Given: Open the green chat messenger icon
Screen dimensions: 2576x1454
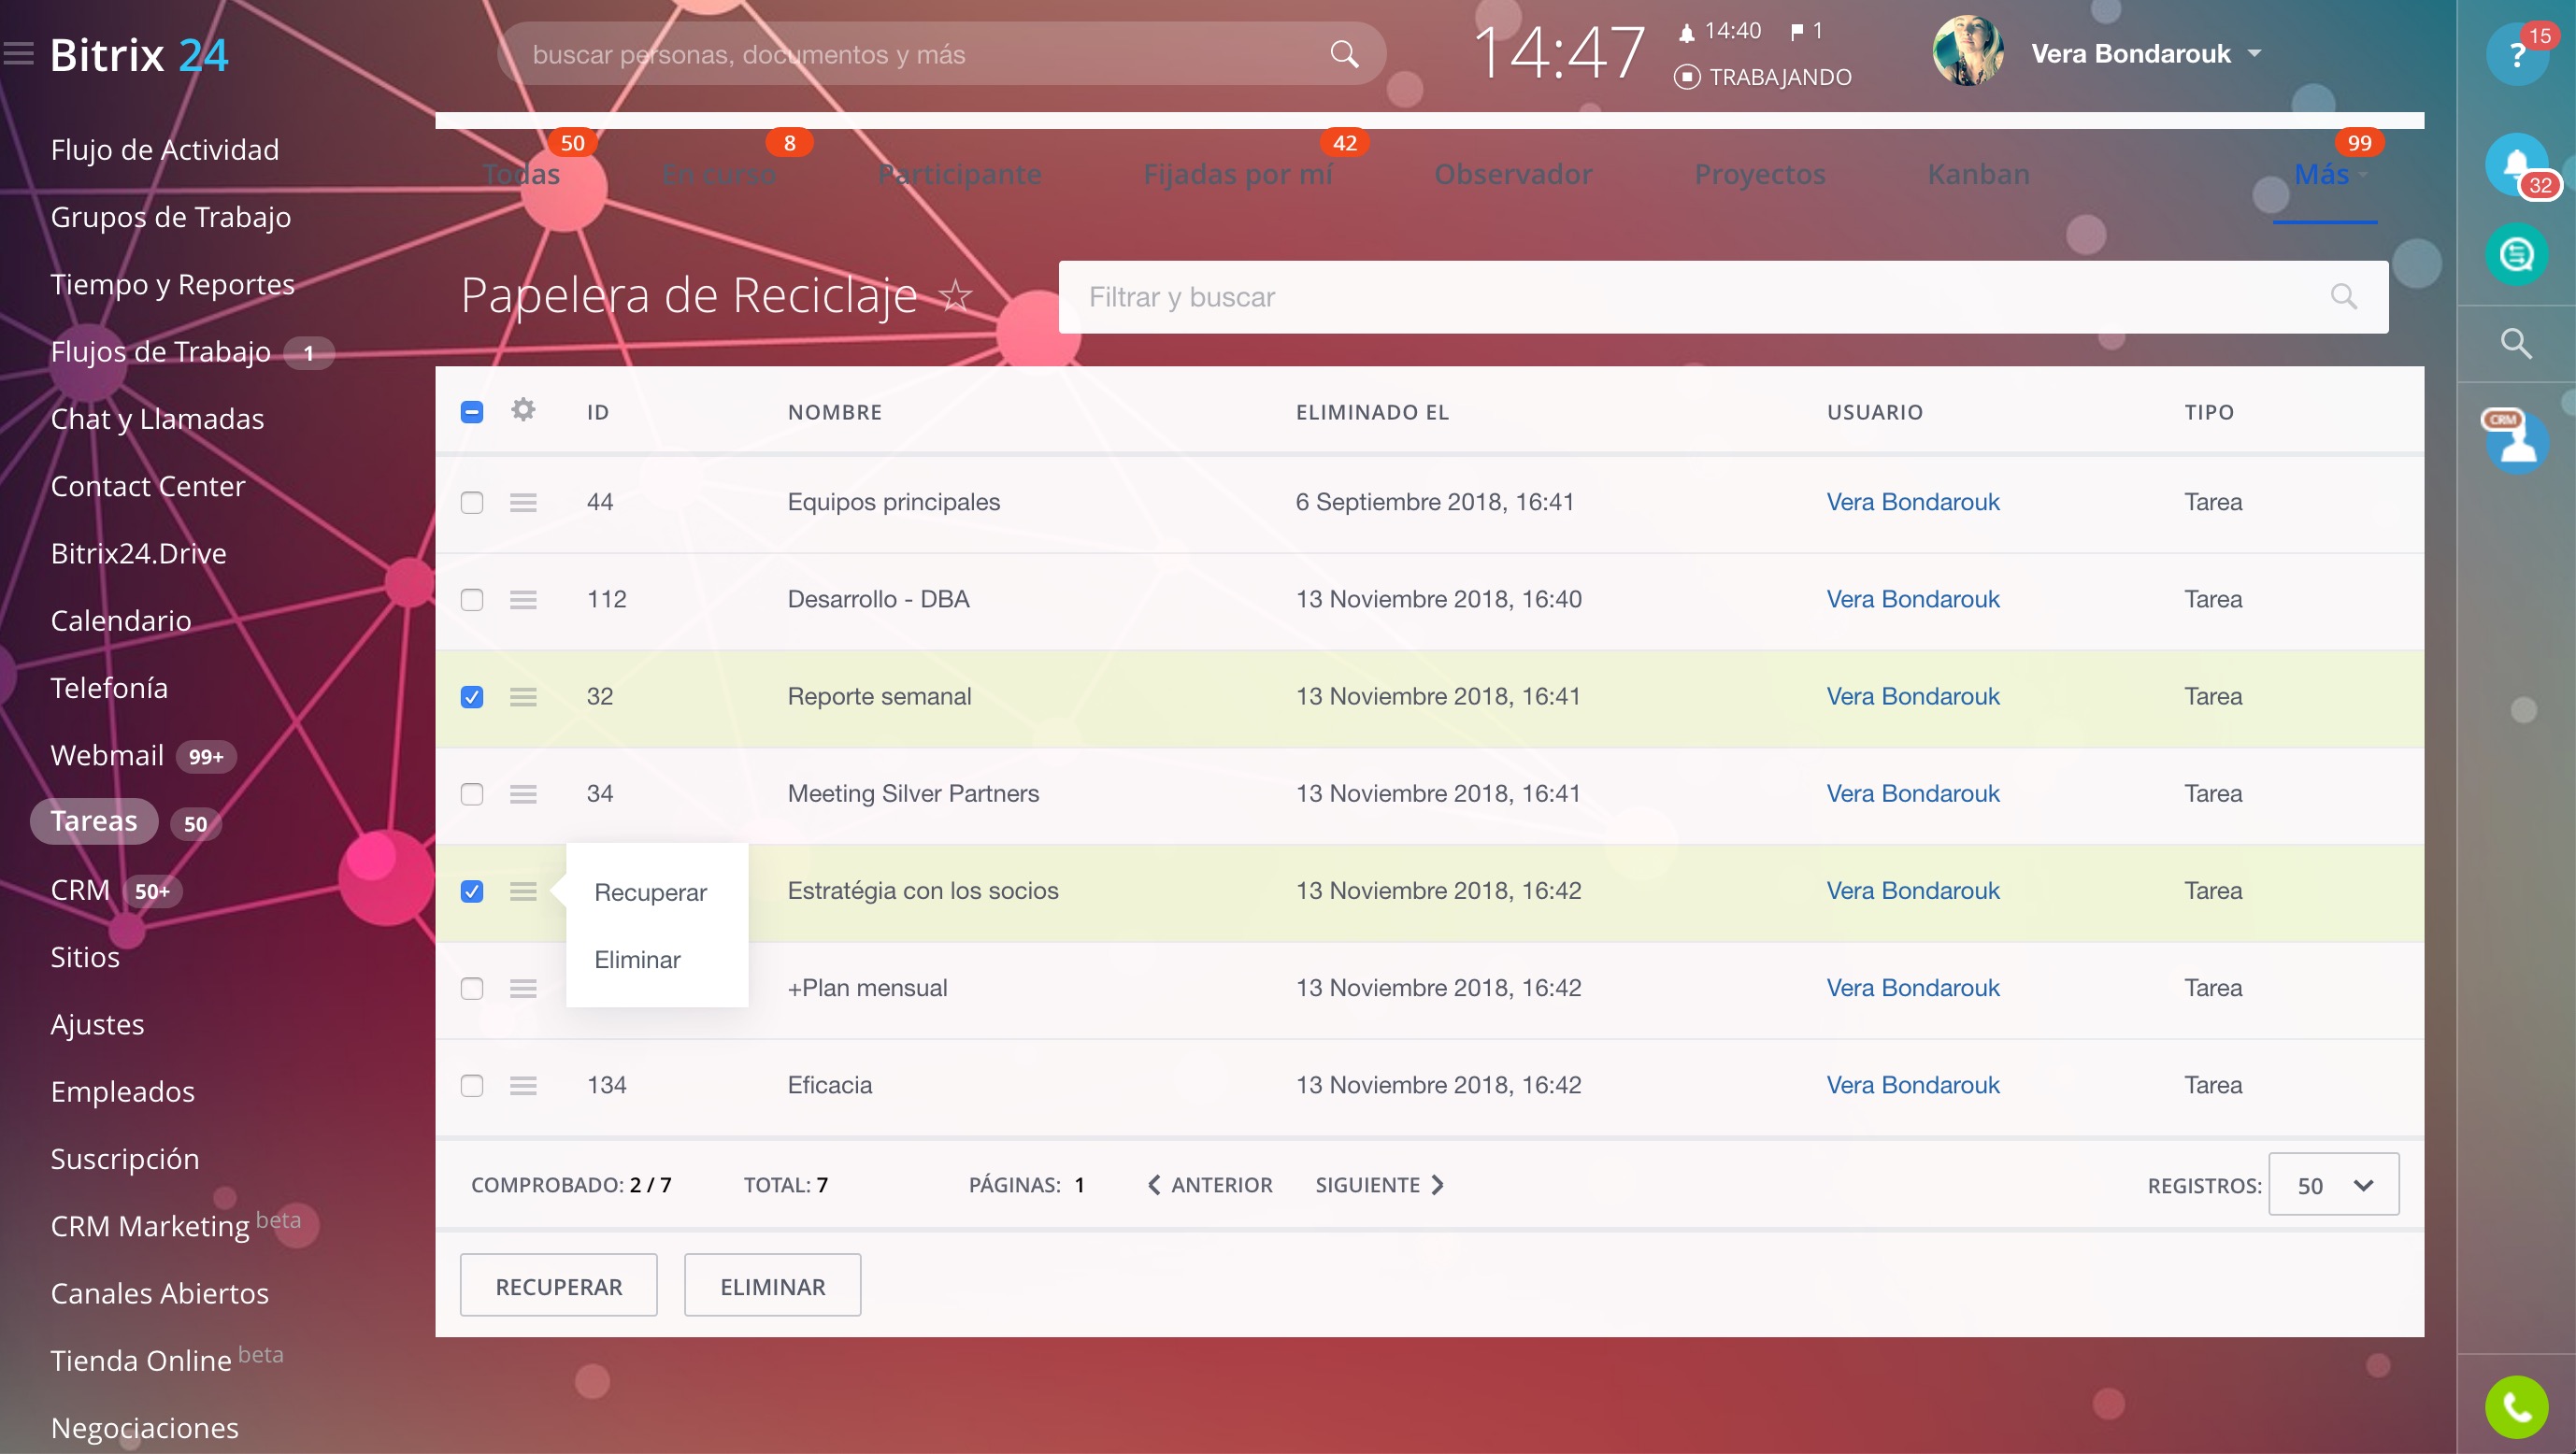Looking at the screenshot, I should pos(2516,255).
